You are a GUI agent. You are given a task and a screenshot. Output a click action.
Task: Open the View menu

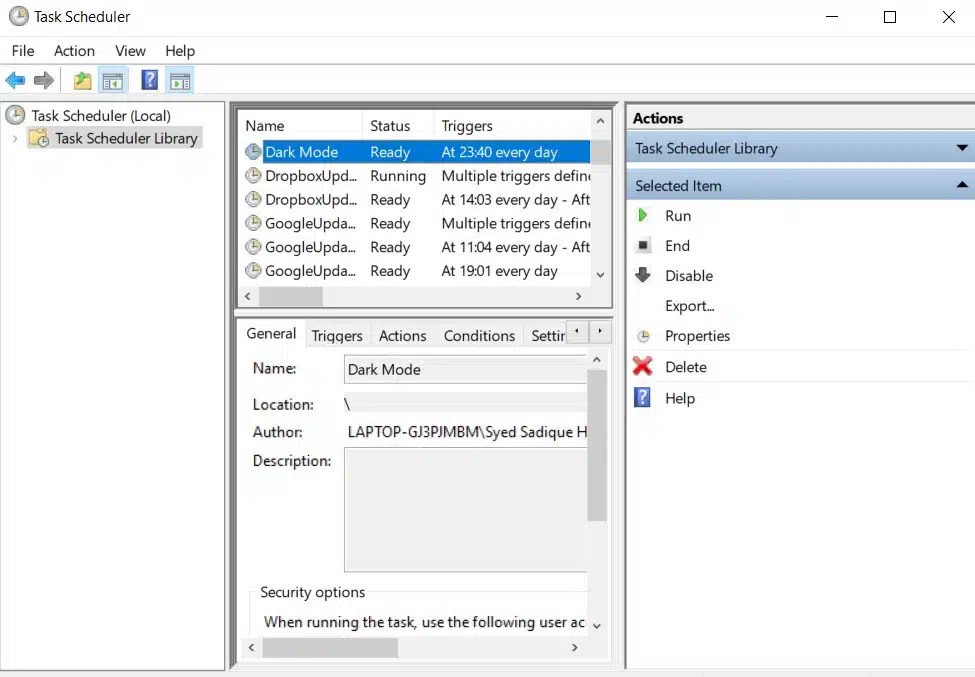coord(130,50)
